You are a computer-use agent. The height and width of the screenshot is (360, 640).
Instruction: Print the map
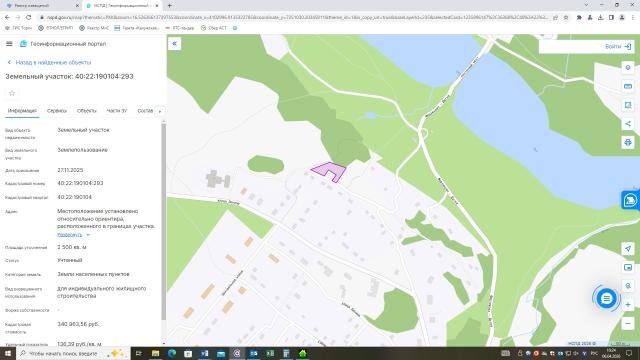(628, 142)
